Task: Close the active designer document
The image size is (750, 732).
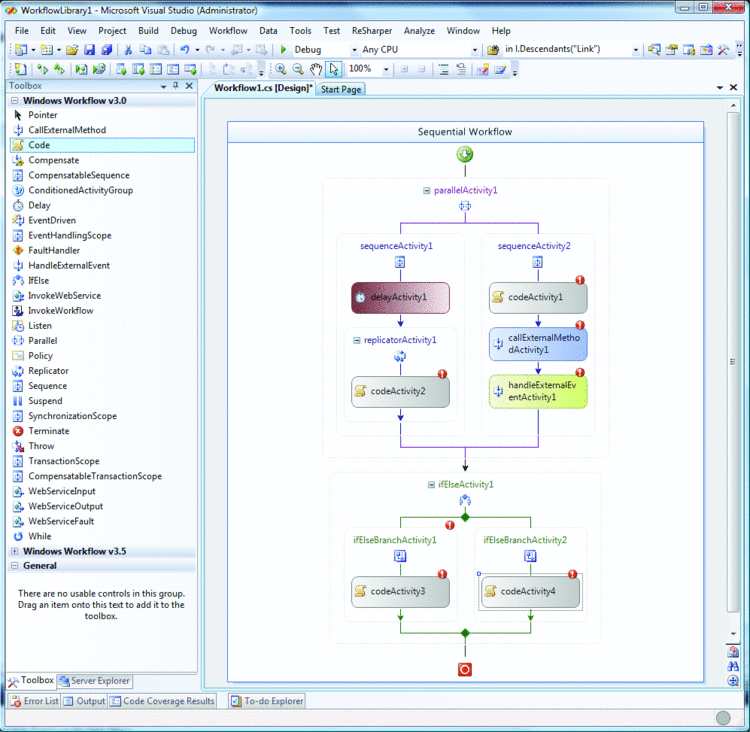Action: [733, 88]
